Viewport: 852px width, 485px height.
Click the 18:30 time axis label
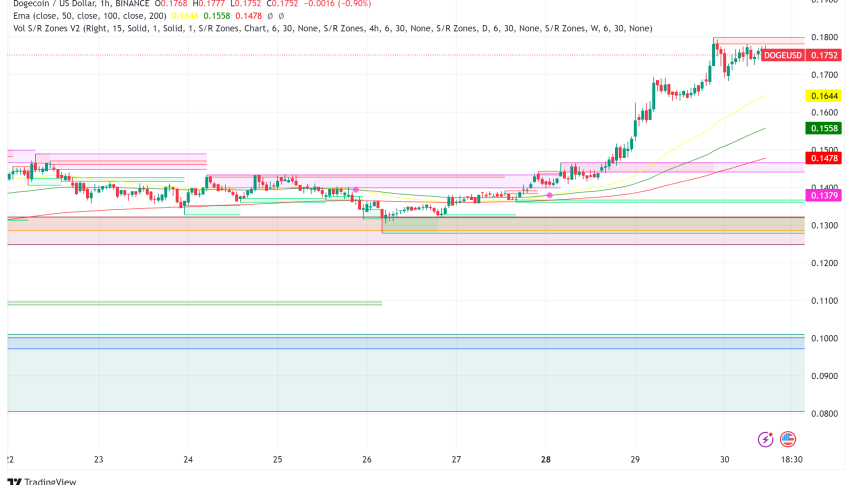click(792, 459)
